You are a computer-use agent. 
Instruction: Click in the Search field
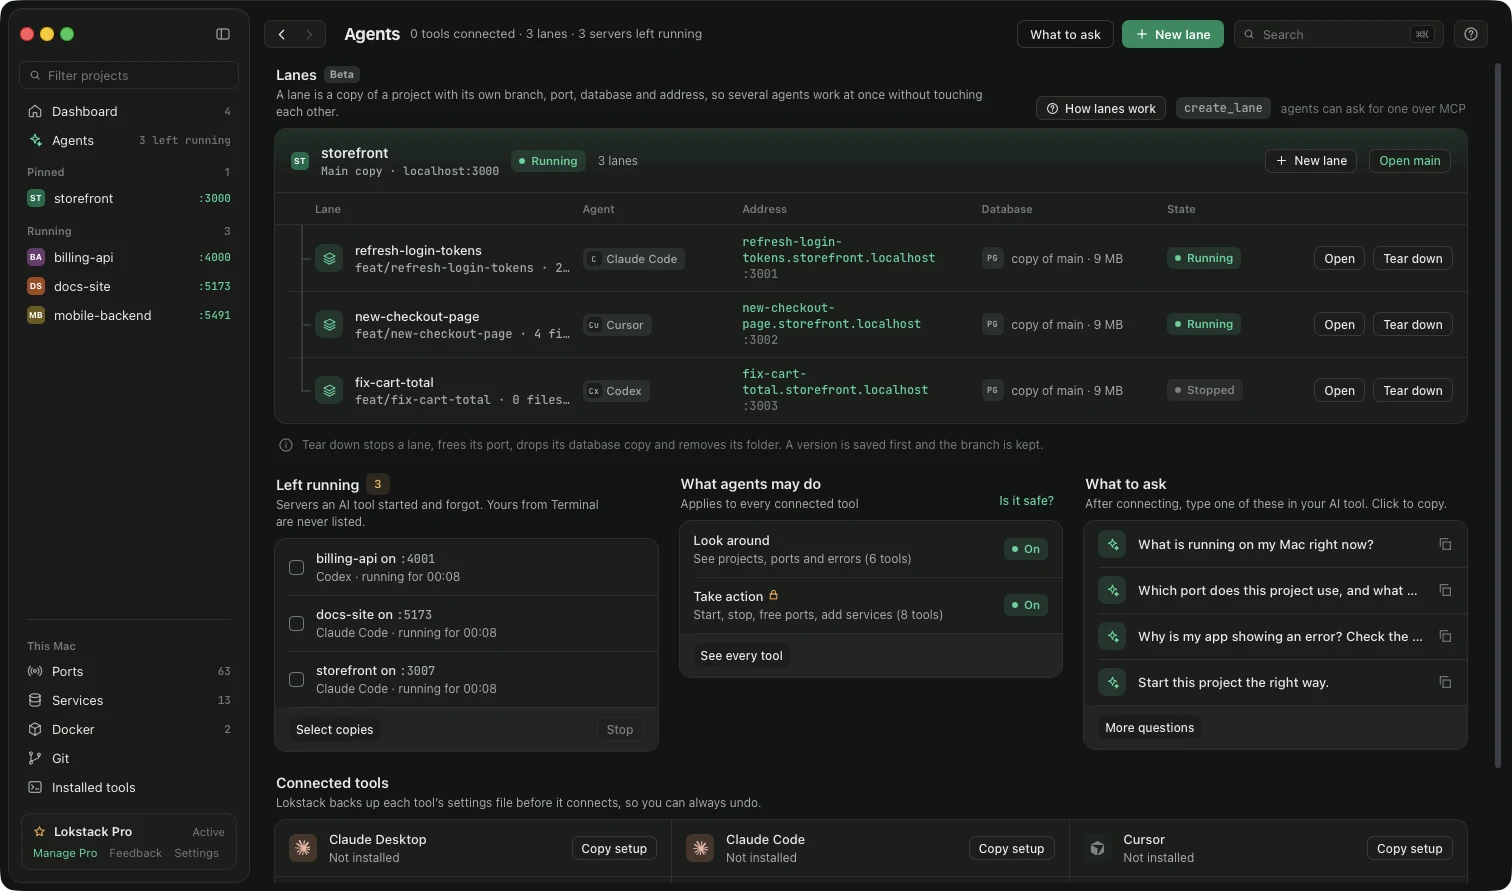[x=1338, y=34]
